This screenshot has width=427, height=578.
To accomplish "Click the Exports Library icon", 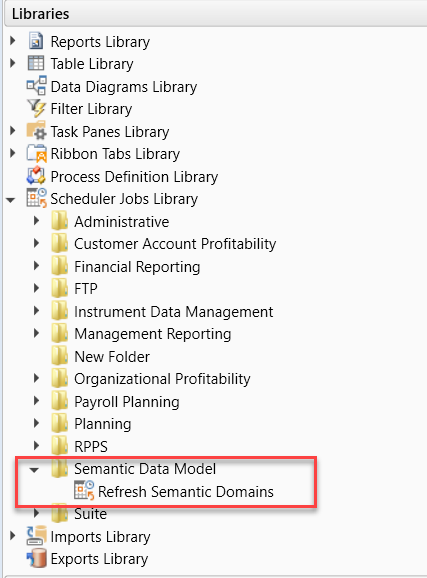I will [37, 558].
